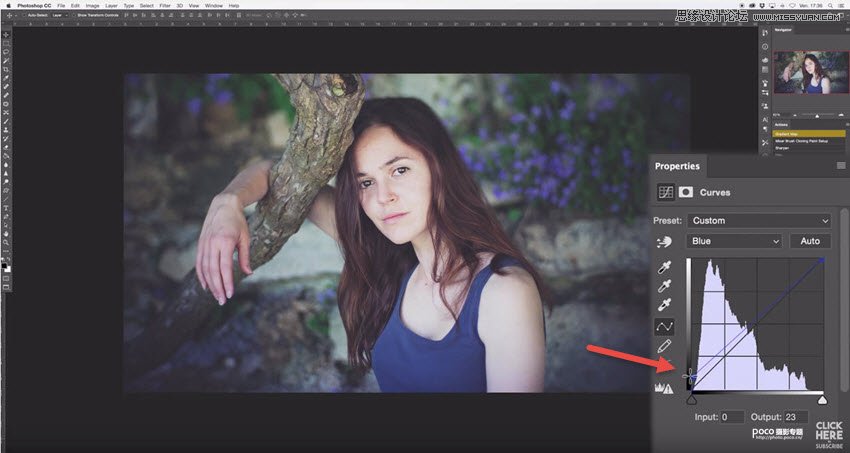Open the Move tool preset picker arrow
The image size is (850, 453).
pos(16,15)
